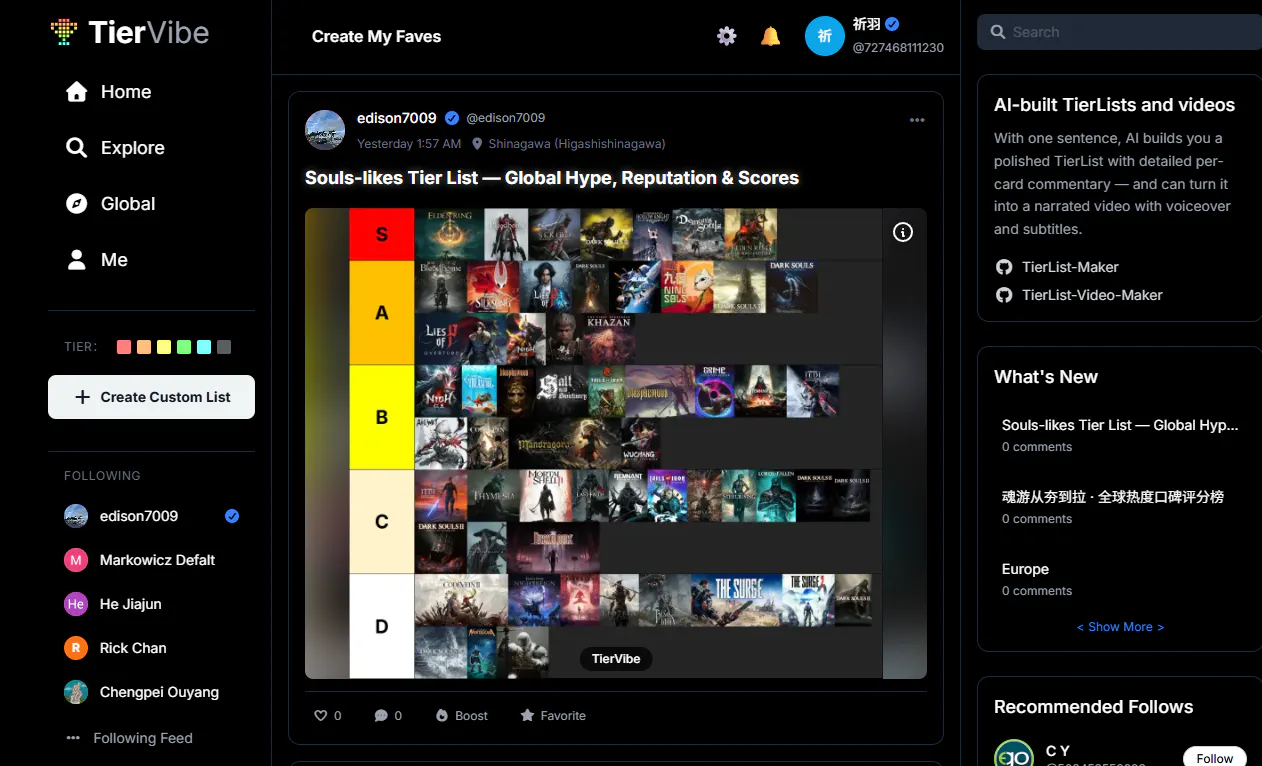The height and width of the screenshot is (766, 1262).
Task: Follow the recommended user C Y
Action: (x=1215, y=757)
